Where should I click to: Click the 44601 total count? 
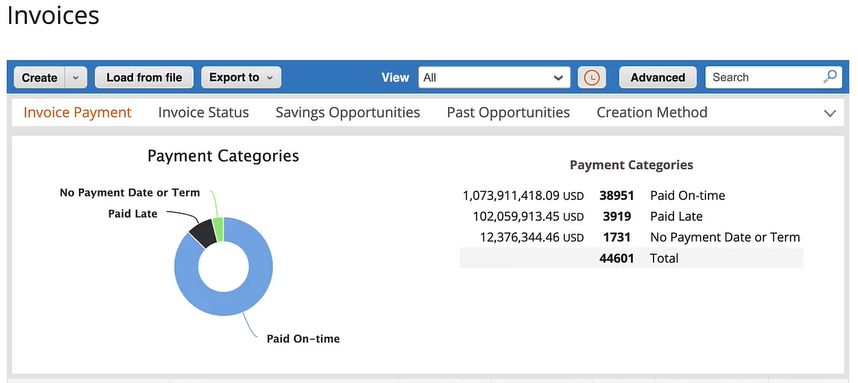pos(617,258)
